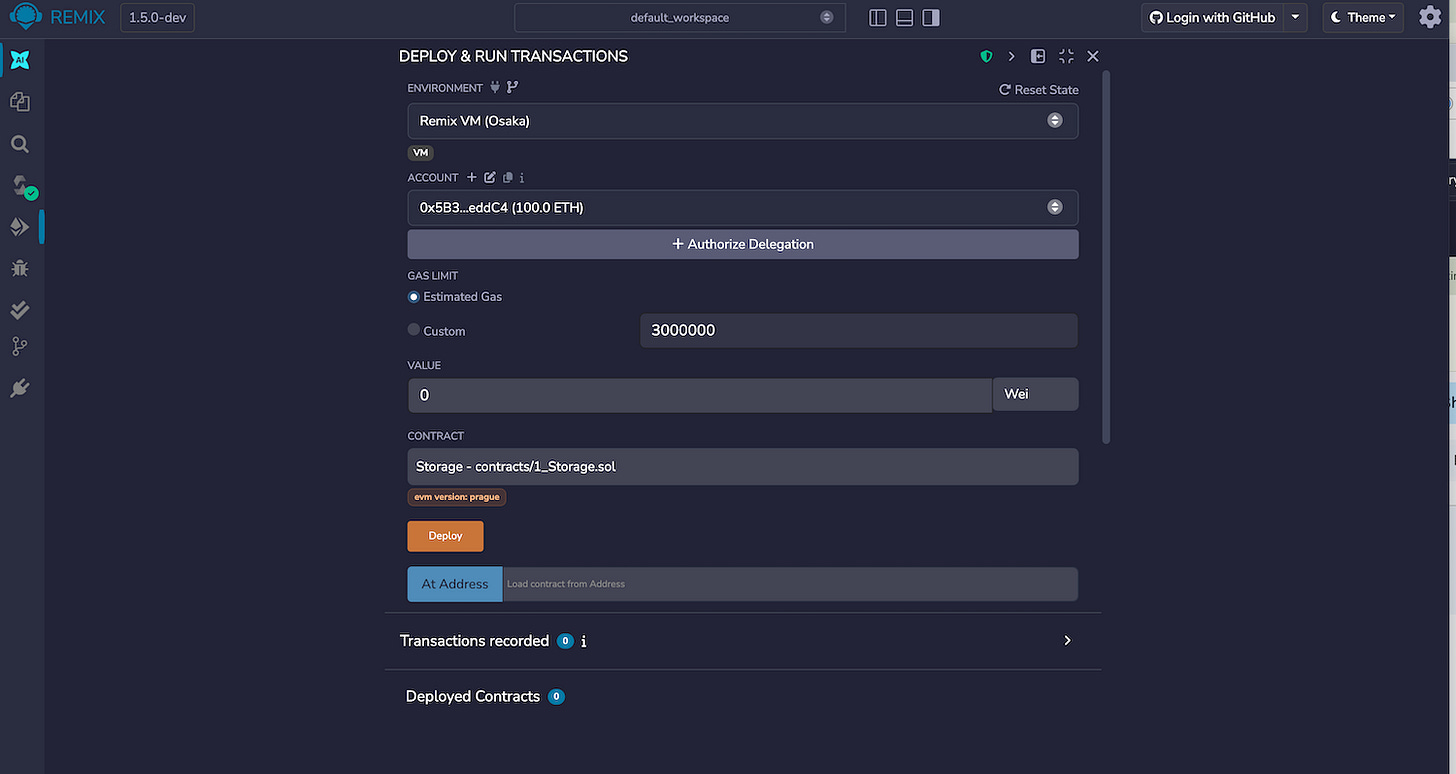Click the Transactions recorded count badge
This screenshot has height=774, width=1456.
coord(565,641)
